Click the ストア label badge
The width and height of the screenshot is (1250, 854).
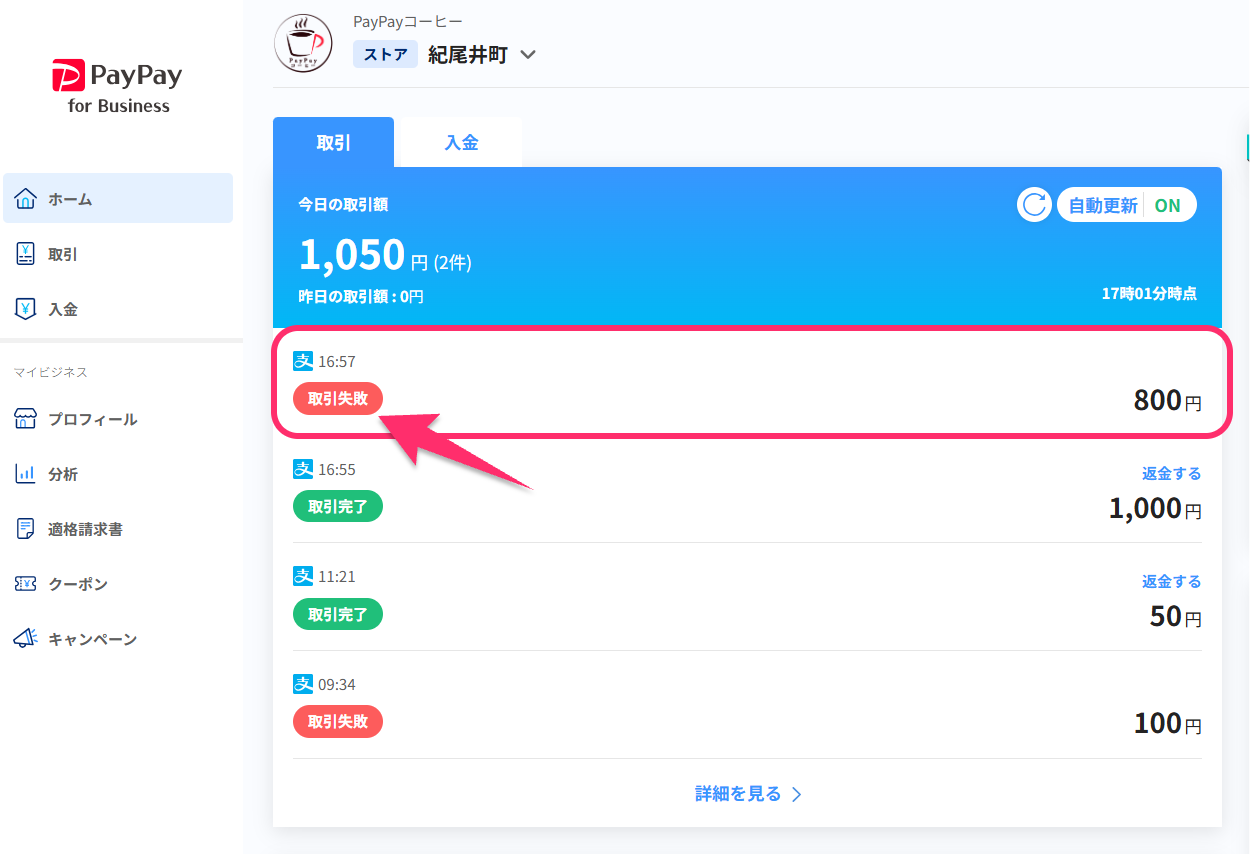[x=385, y=54]
